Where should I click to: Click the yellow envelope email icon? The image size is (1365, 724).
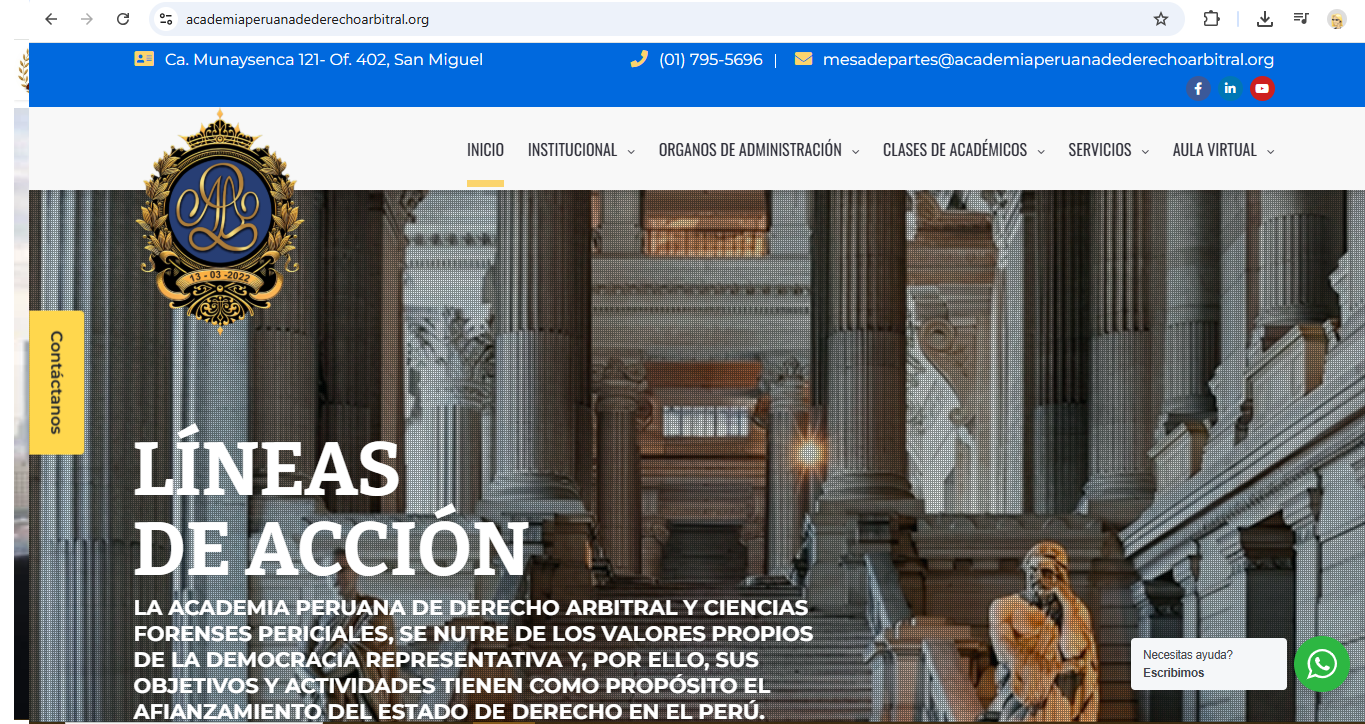pyautogui.click(x=803, y=59)
